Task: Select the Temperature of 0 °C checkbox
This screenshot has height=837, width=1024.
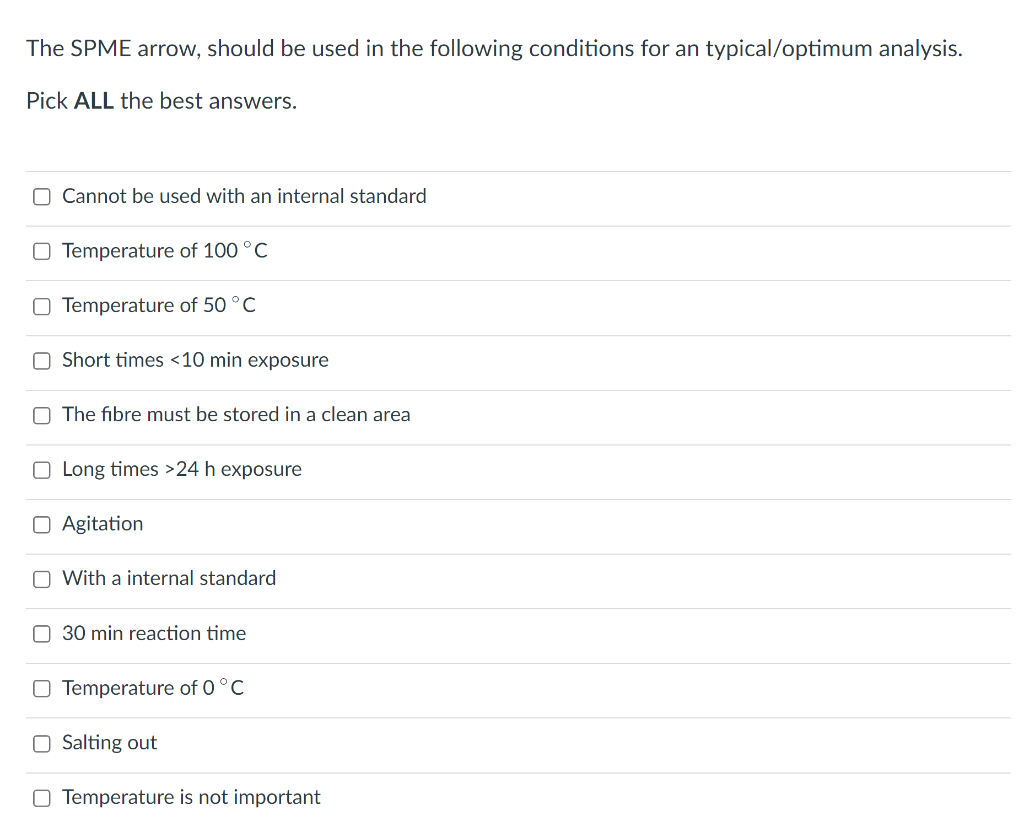Action: (x=42, y=688)
